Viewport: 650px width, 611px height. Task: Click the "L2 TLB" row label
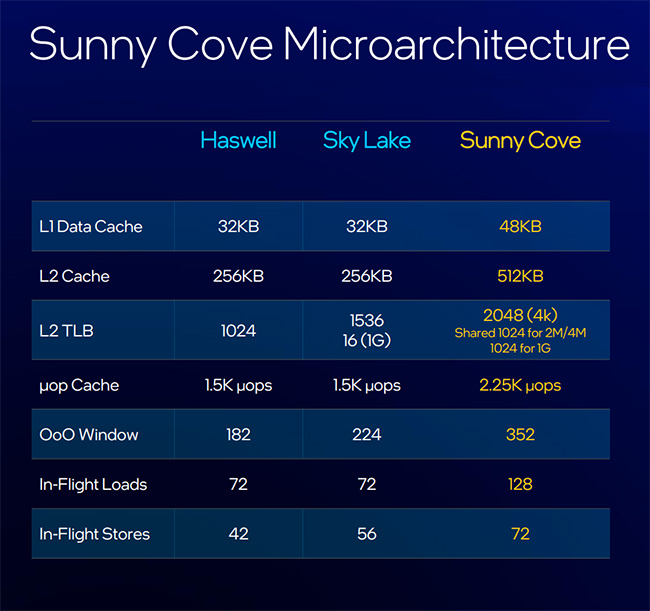click(x=66, y=331)
